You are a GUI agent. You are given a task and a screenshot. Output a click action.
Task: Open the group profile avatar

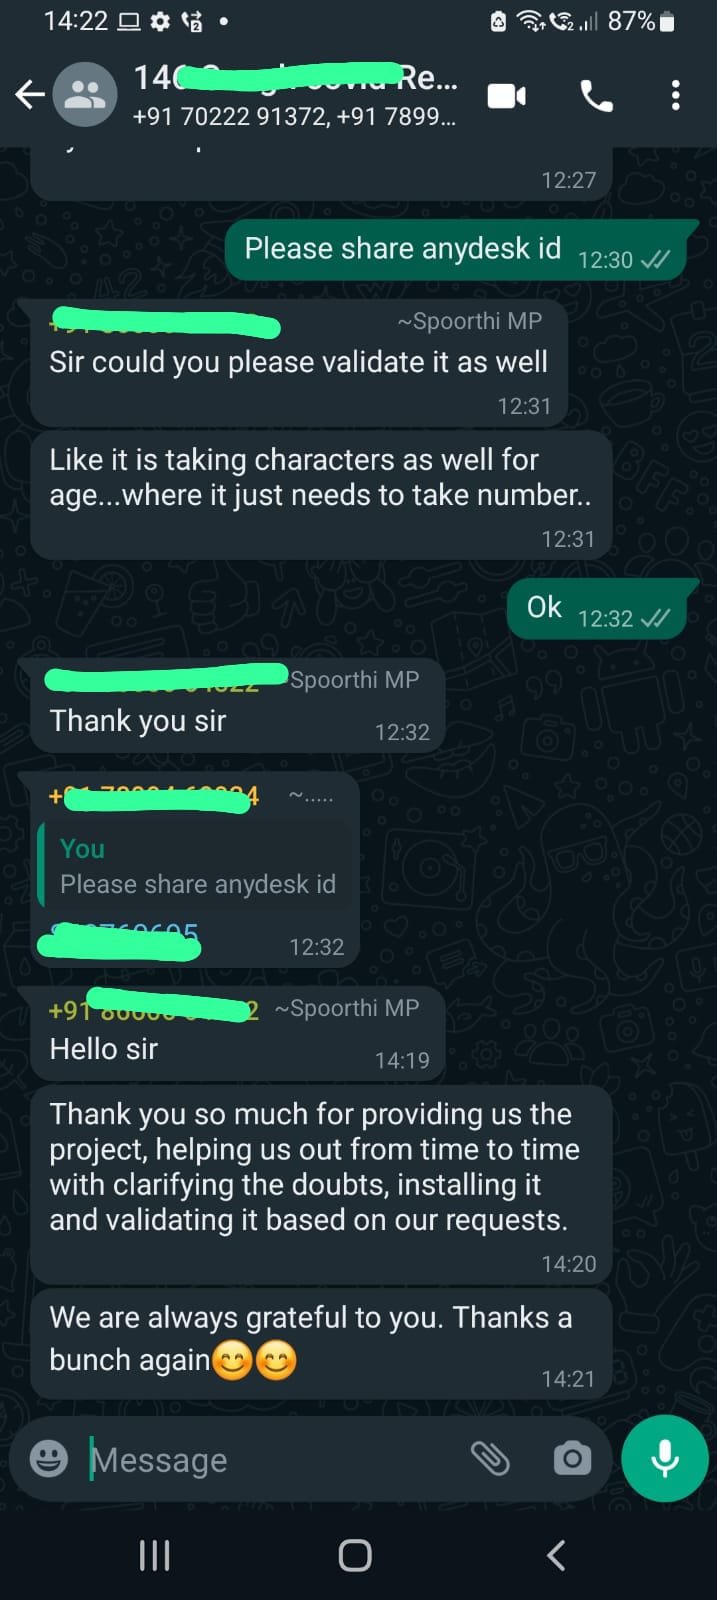coord(85,95)
